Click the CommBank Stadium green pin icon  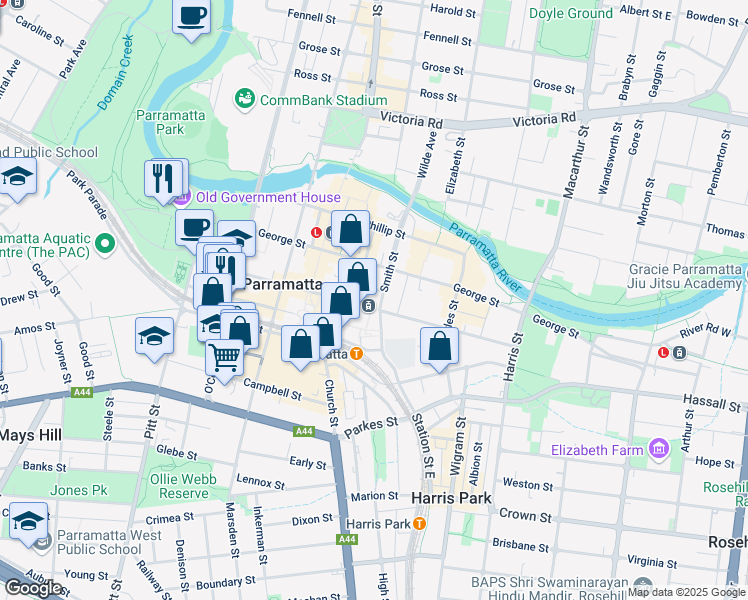245,99
